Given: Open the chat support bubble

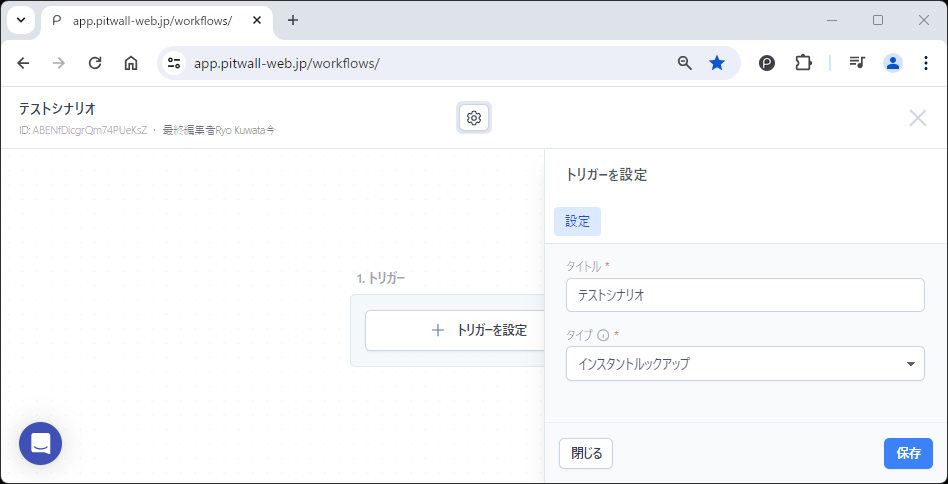Looking at the screenshot, I should coord(41,444).
